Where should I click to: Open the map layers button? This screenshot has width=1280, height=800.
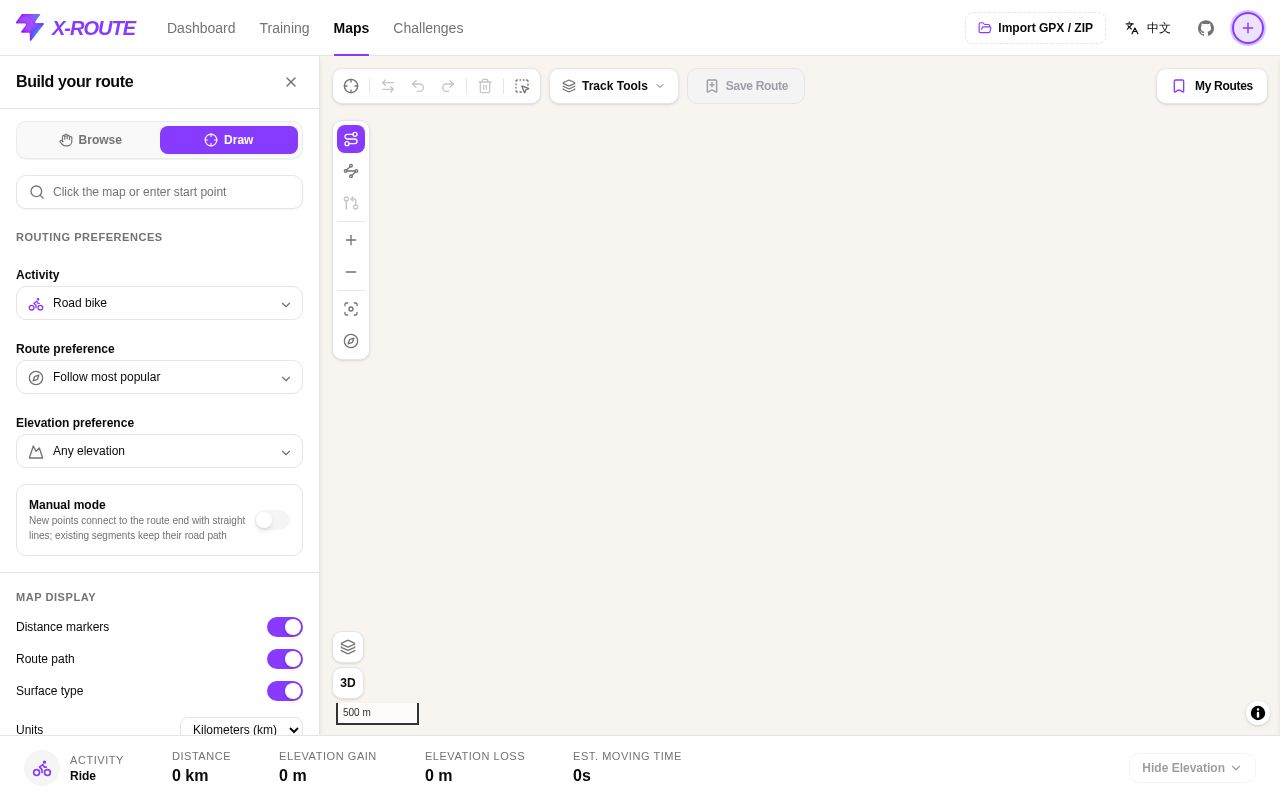click(x=348, y=647)
